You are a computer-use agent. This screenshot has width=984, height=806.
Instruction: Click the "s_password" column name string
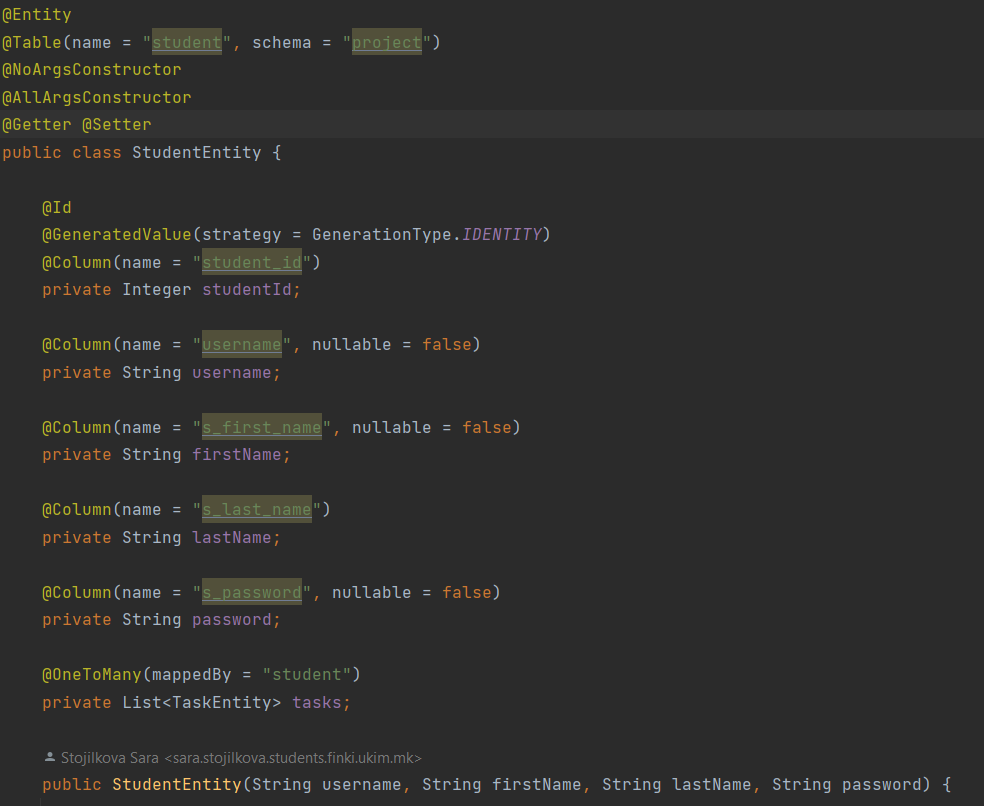[x=251, y=593]
